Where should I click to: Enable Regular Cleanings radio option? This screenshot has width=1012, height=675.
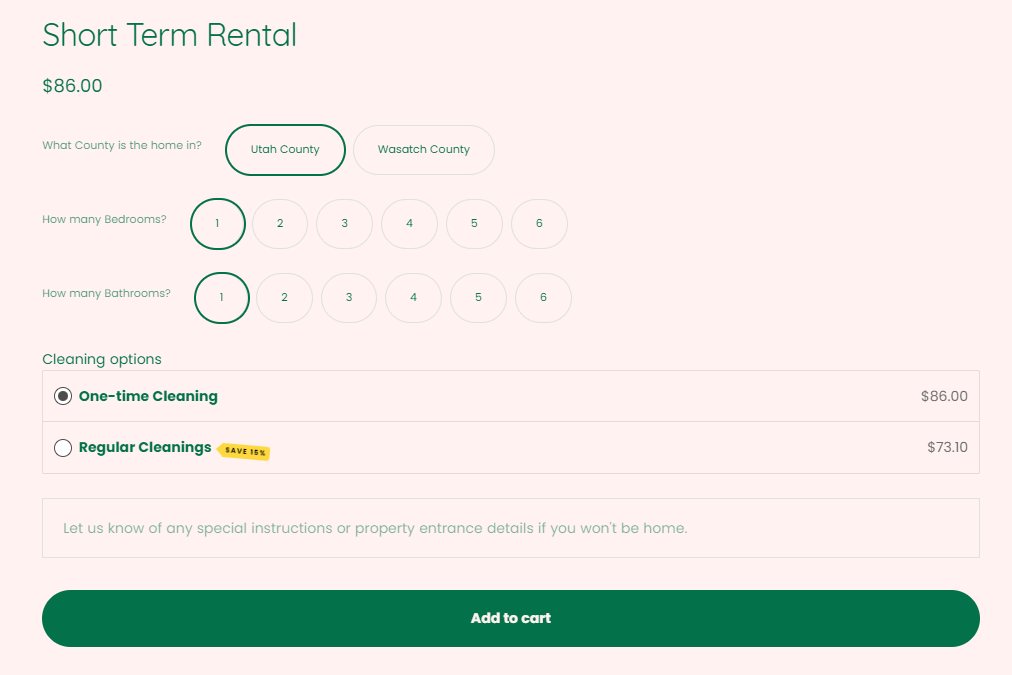(63, 448)
